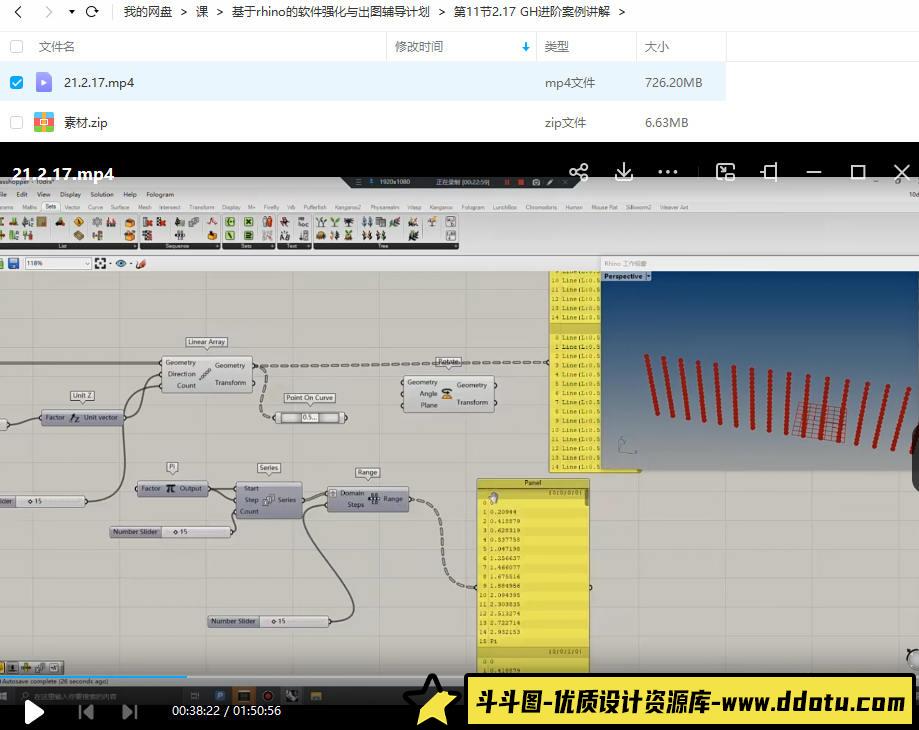Click the zip archive file icon

click(x=44, y=122)
